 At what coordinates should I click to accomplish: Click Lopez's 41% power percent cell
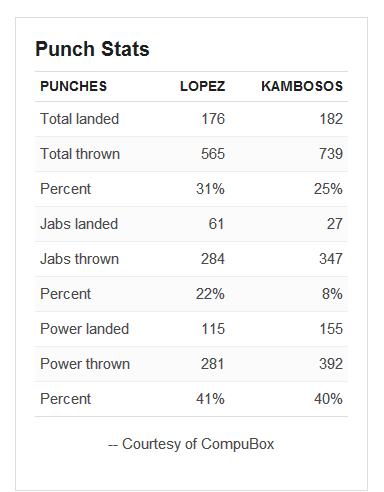pos(211,399)
